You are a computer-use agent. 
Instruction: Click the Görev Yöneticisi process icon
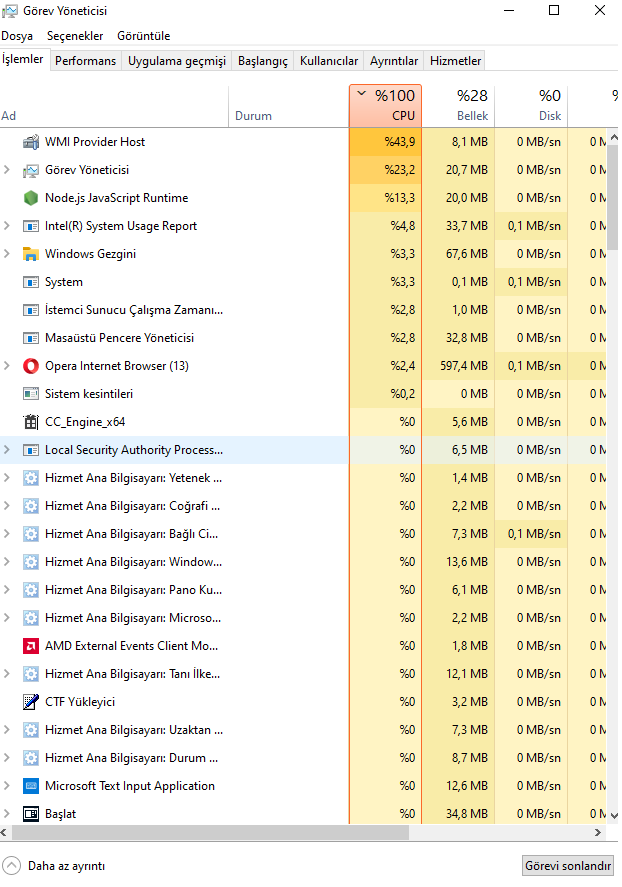pos(31,170)
